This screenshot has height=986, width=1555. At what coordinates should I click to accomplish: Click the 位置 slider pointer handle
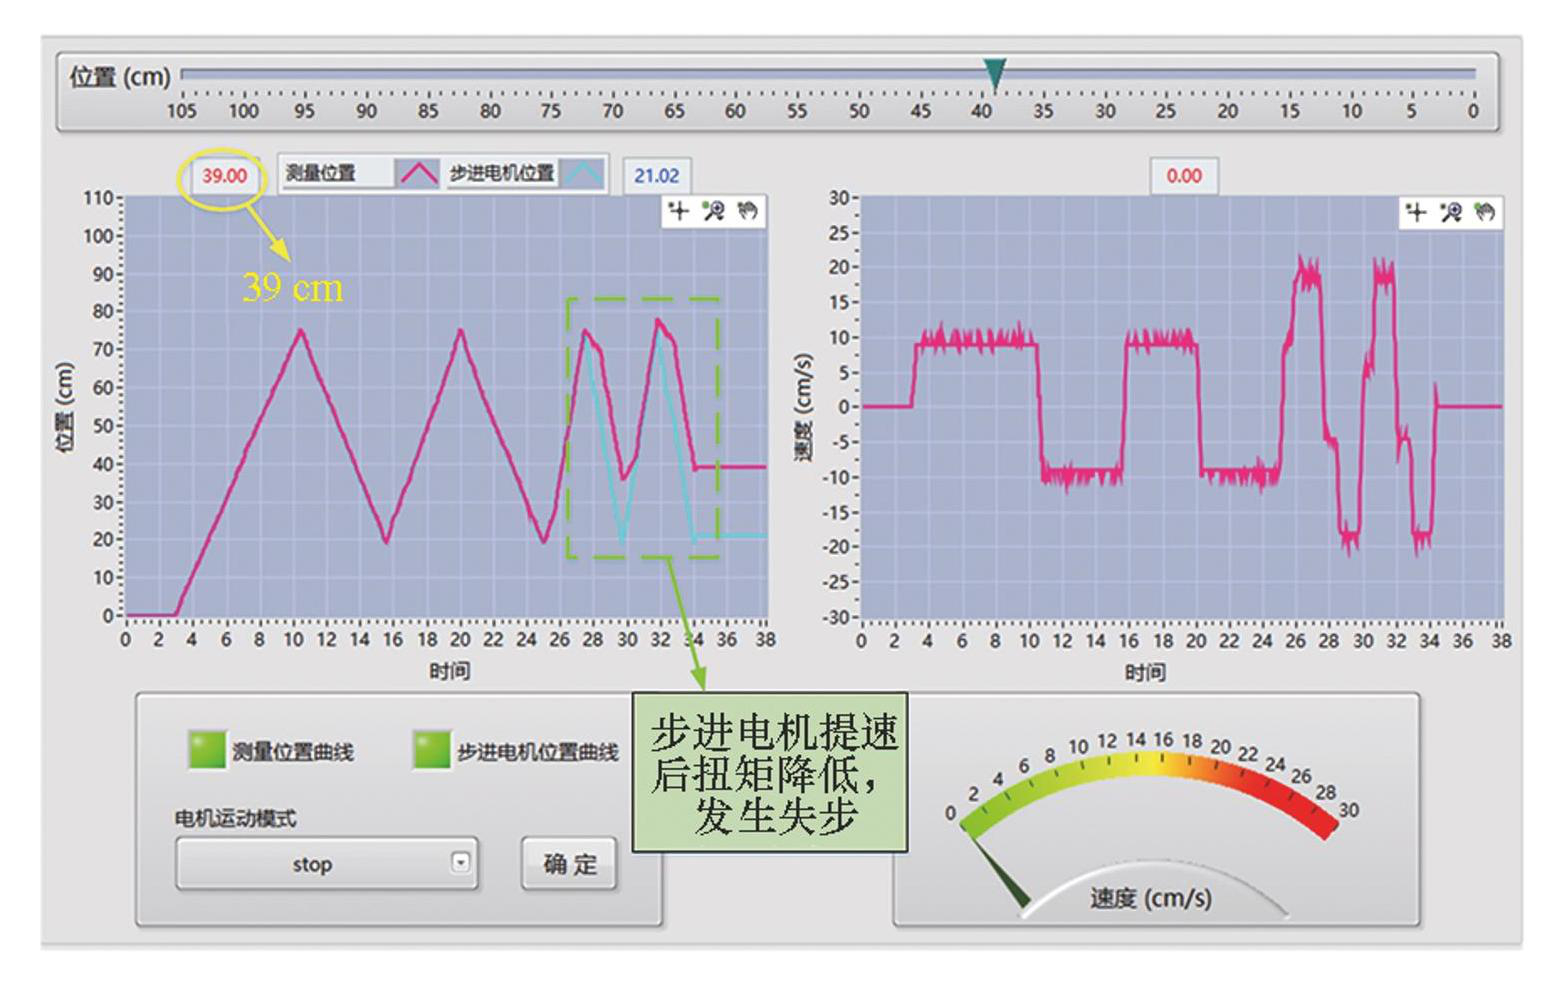coord(994,74)
